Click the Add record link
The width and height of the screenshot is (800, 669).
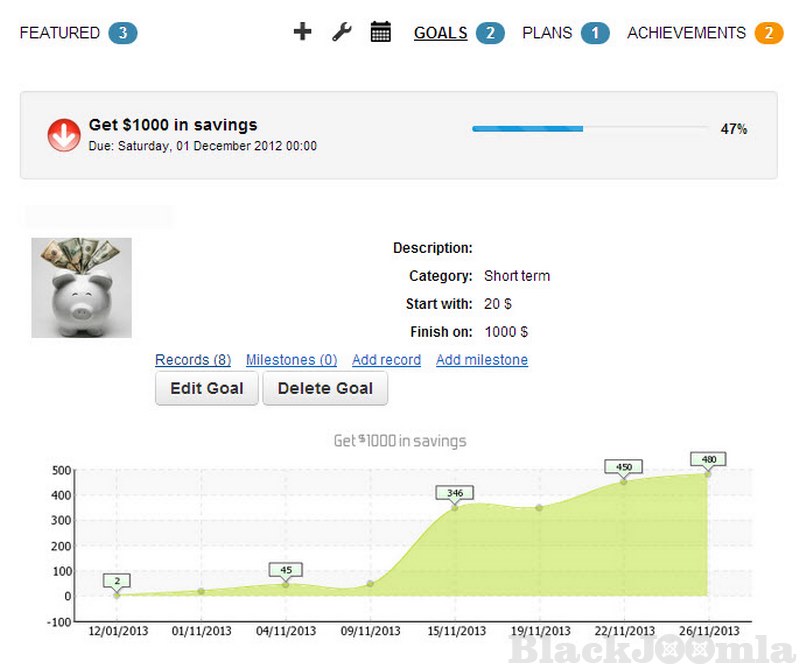(386, 360)
